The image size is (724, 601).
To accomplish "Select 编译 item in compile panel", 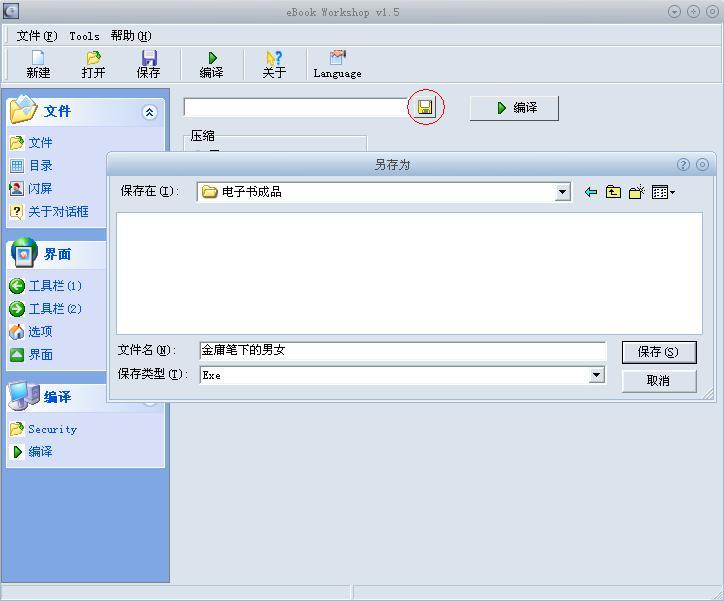I will pyautogui.click(x=31, y=451).
